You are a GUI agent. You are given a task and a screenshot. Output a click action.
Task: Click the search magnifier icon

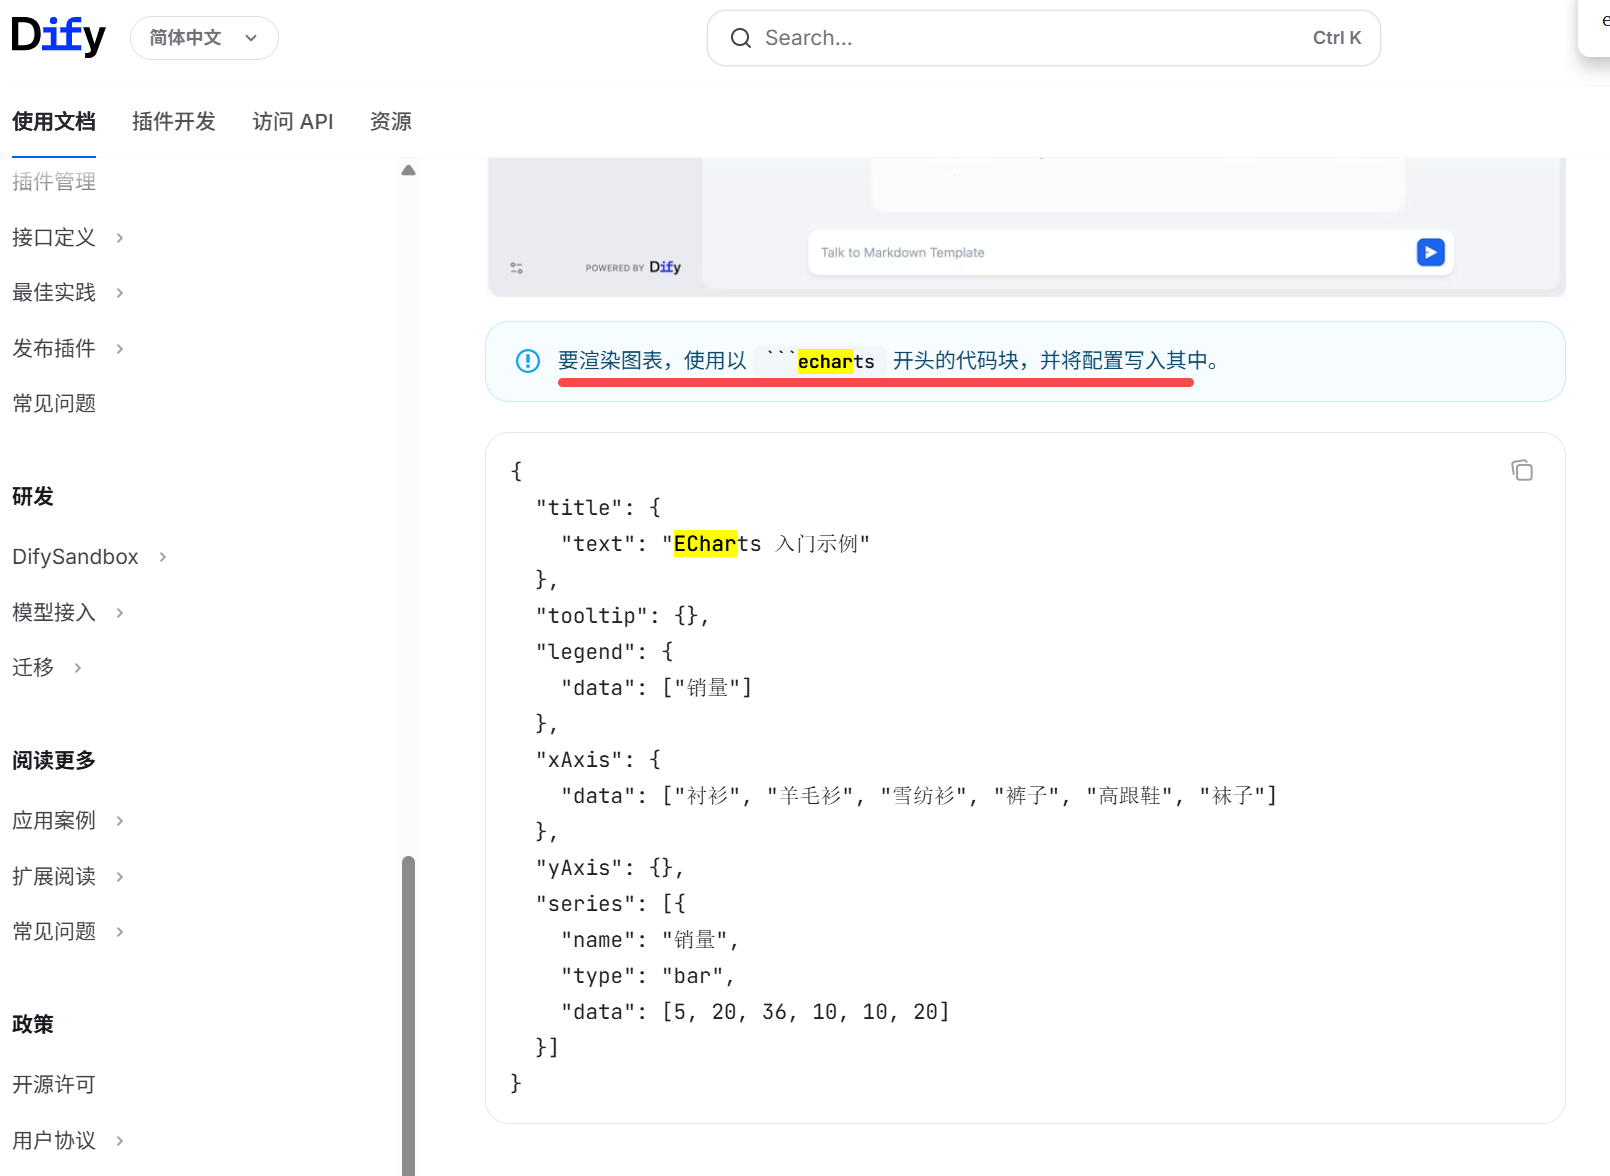pyautogui.click(x=741, y=38)
